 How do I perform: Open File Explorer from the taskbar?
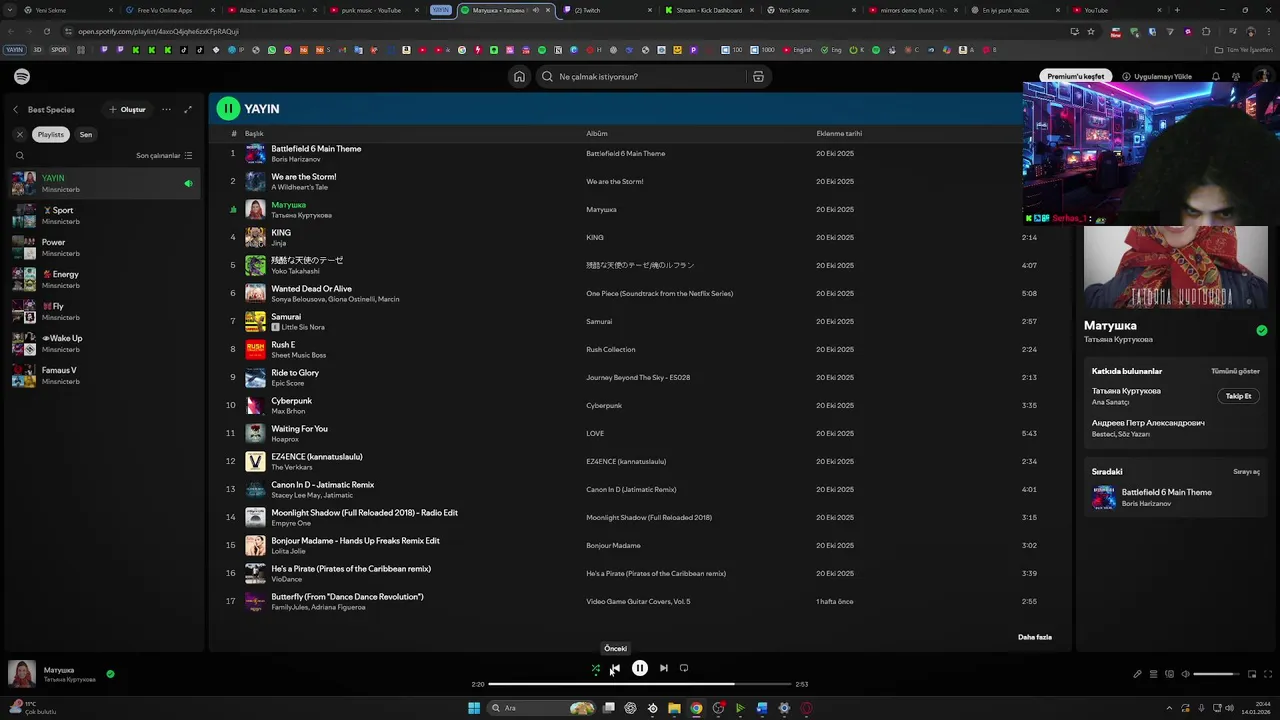click(x=674, y=708)
